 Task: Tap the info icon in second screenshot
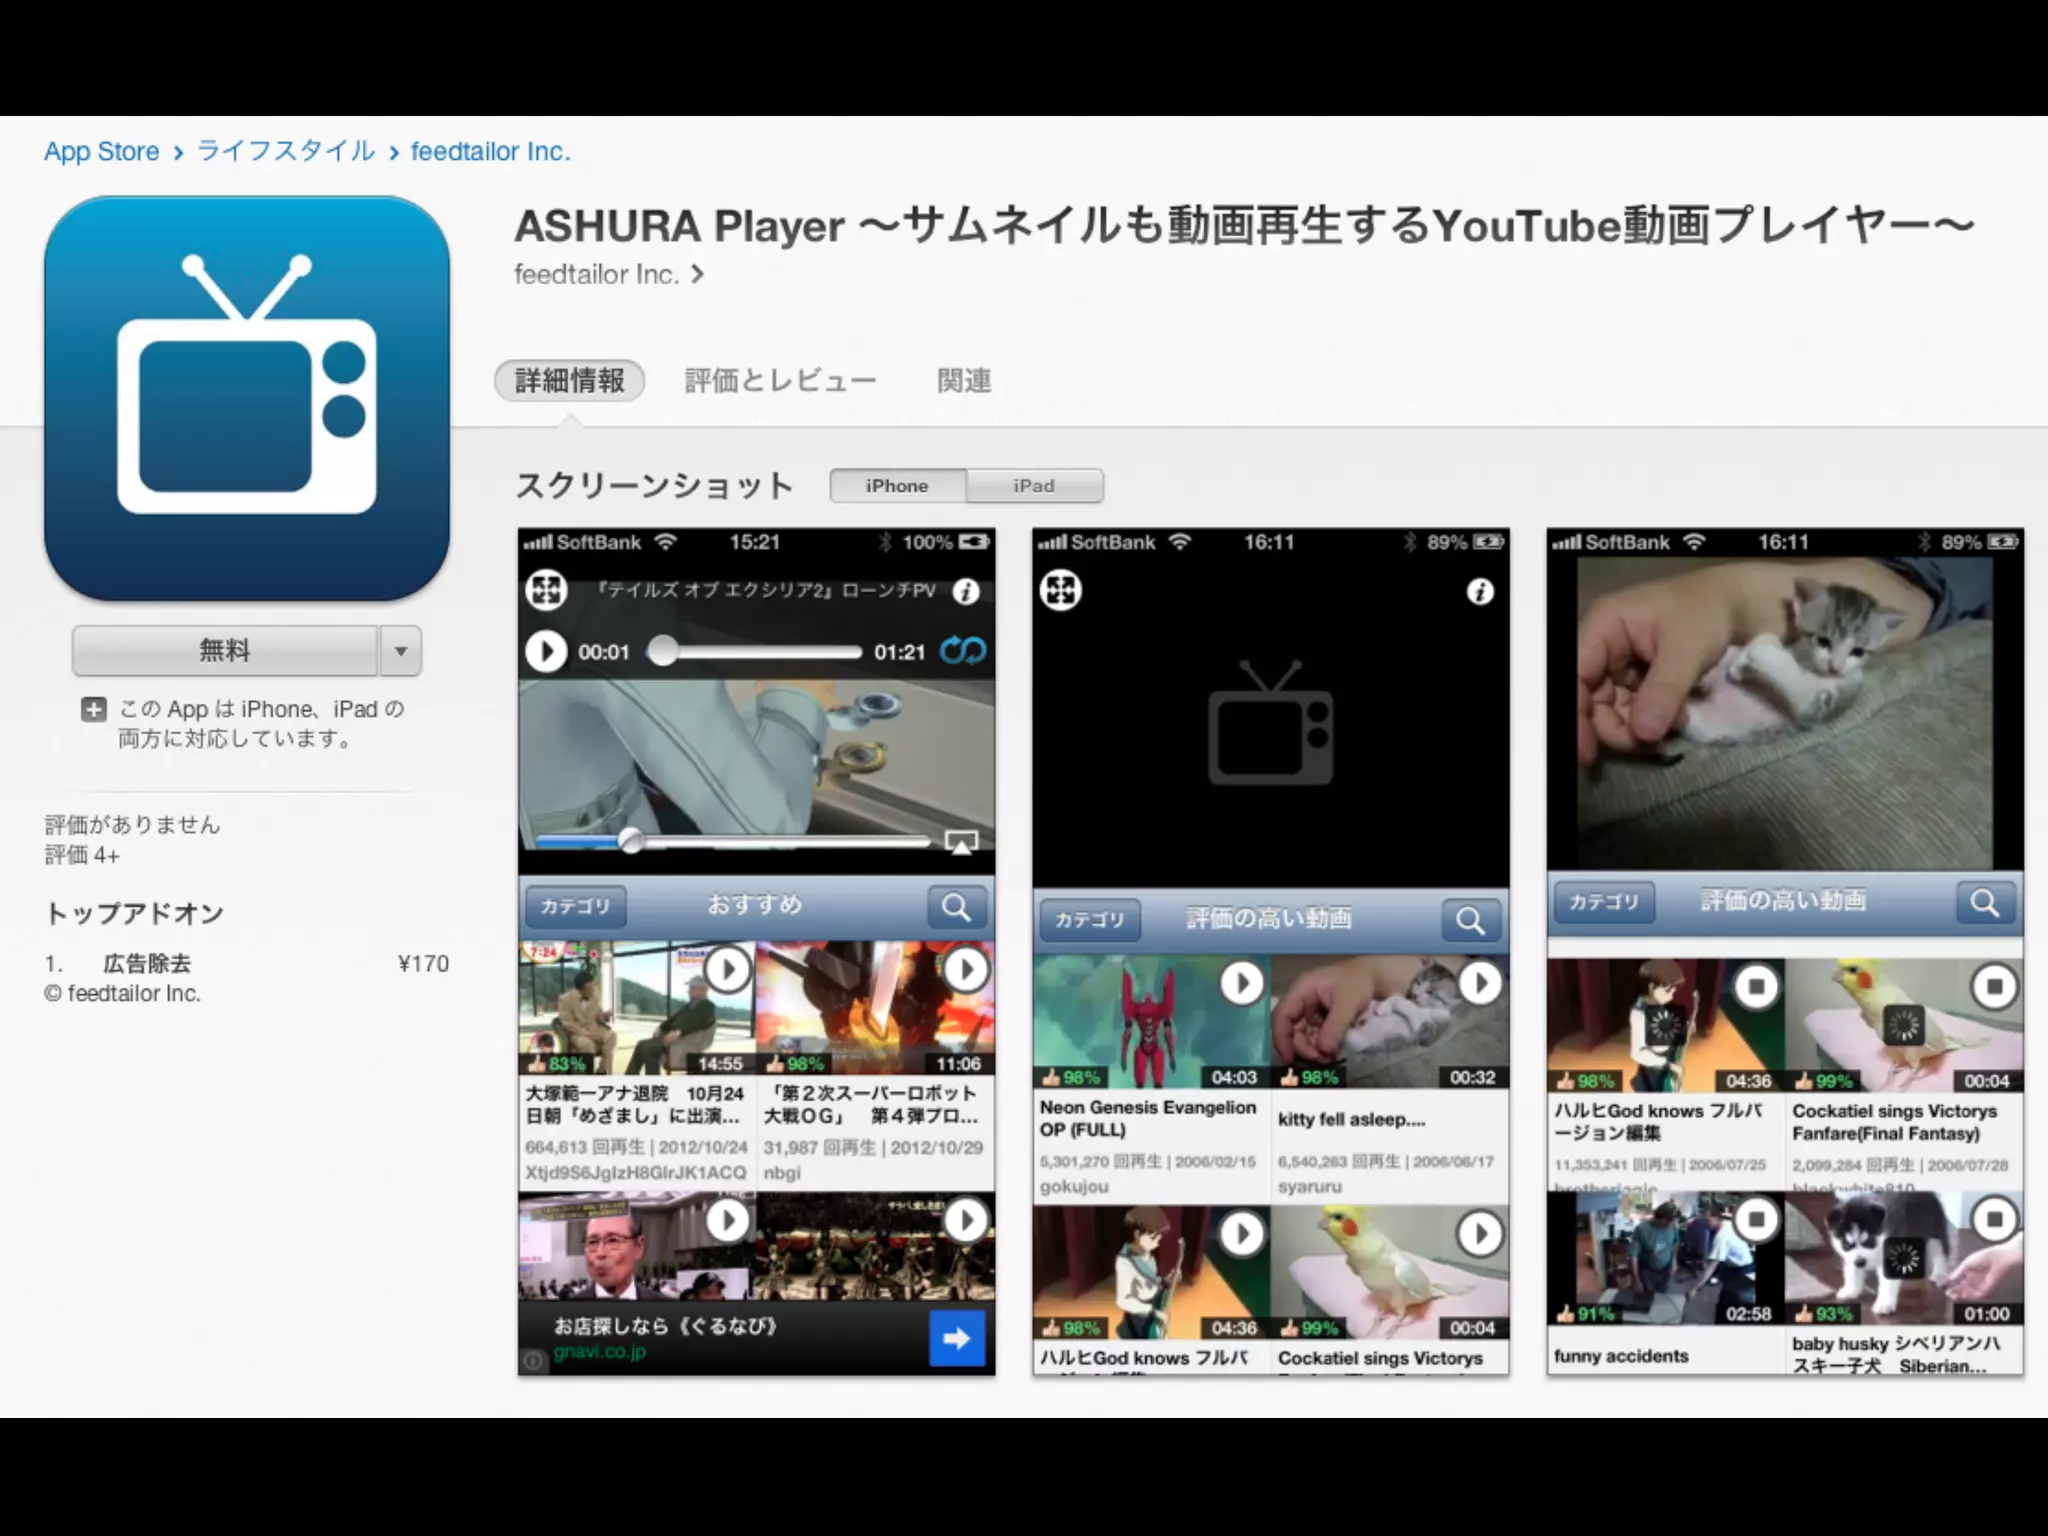click(1480, 592)
